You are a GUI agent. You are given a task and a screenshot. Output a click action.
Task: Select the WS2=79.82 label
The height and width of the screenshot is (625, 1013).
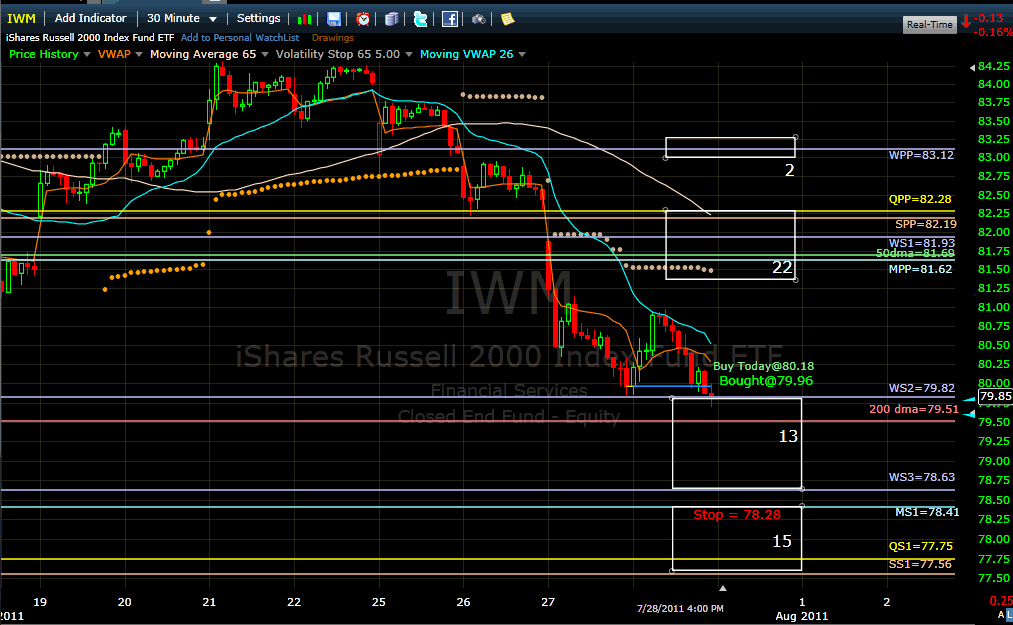tap(921, 388)
